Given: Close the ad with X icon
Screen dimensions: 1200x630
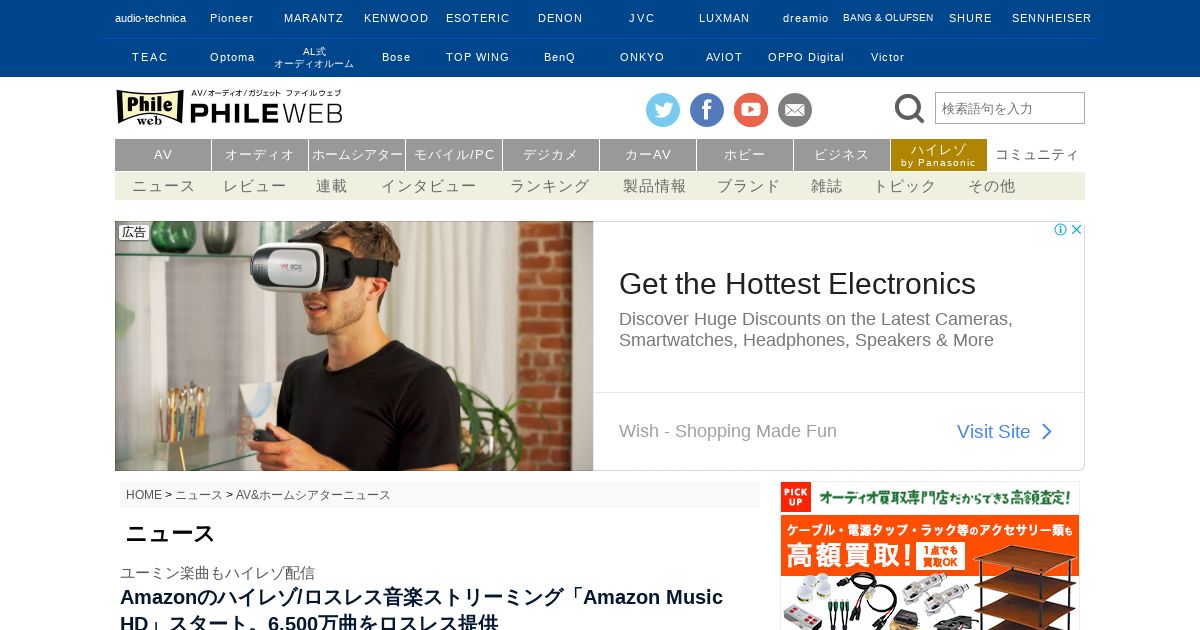Looking at the screenshot, I should pyautogui.click(x=1077, y=229).
